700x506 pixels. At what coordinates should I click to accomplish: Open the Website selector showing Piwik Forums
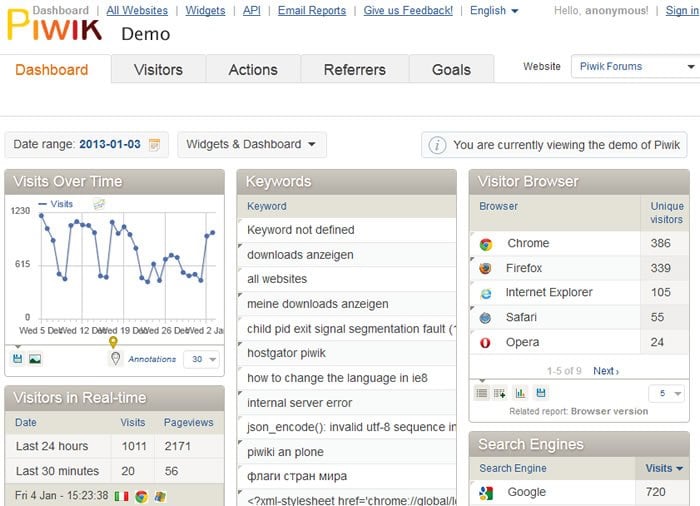coord(636,67)
